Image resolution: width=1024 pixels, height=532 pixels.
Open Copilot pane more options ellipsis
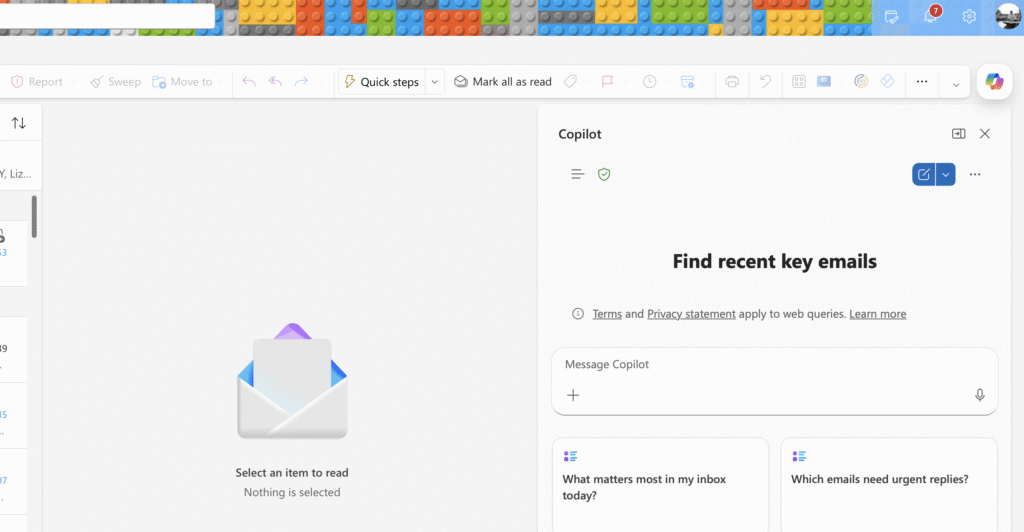975,174
